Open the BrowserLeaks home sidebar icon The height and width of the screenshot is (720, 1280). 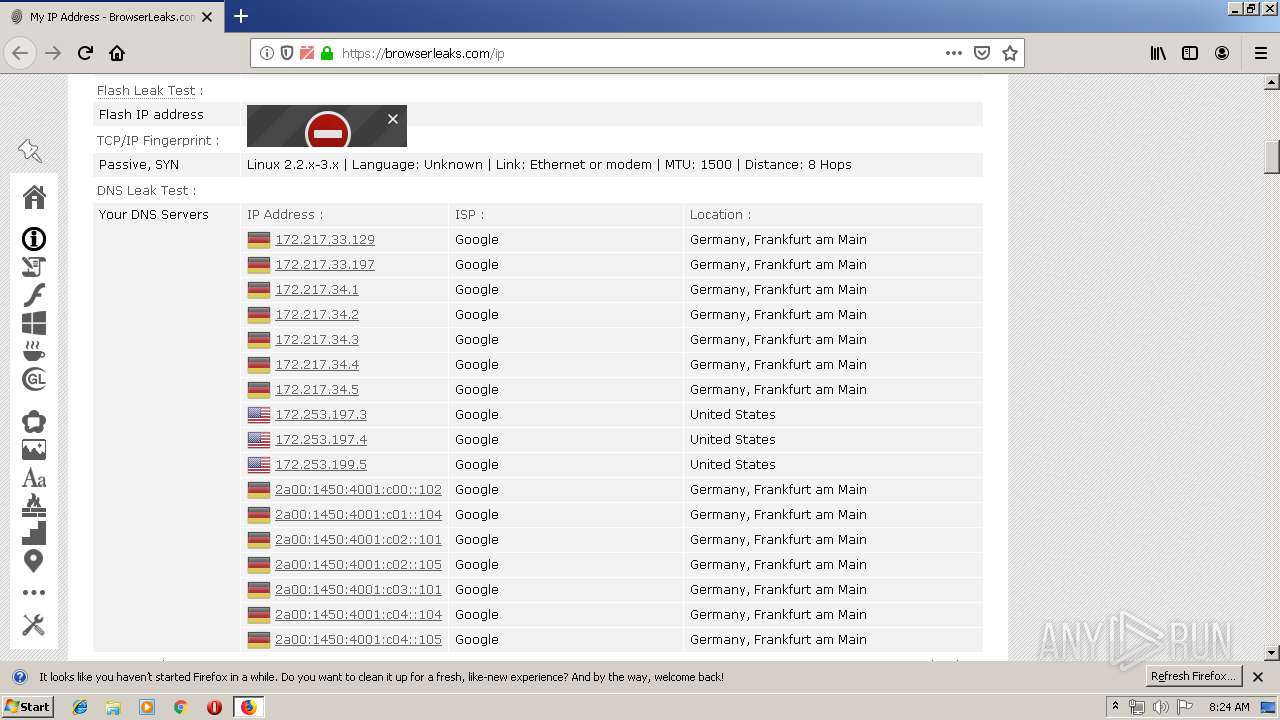click(x=34, y=197)
